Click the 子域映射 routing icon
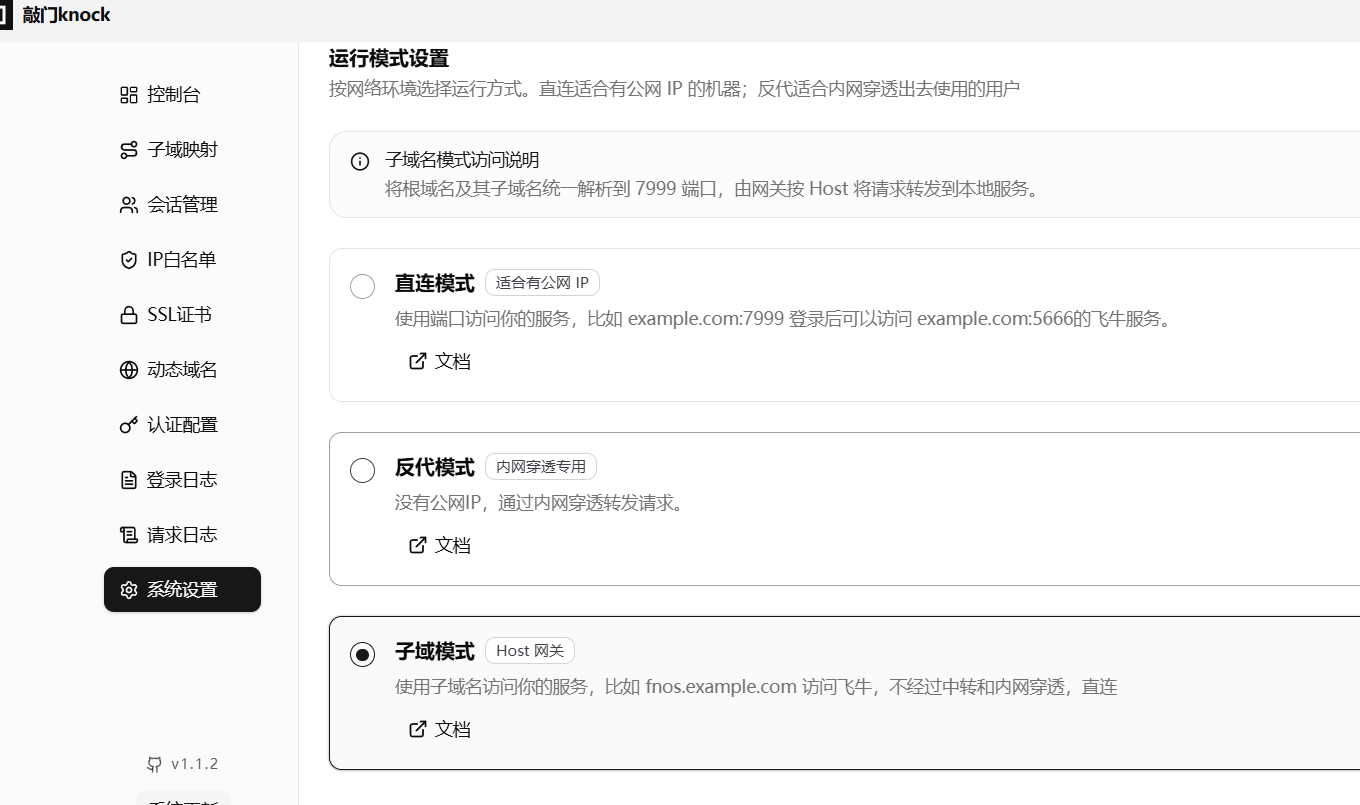The image size is (1360, 805). [x=128, y=150]
